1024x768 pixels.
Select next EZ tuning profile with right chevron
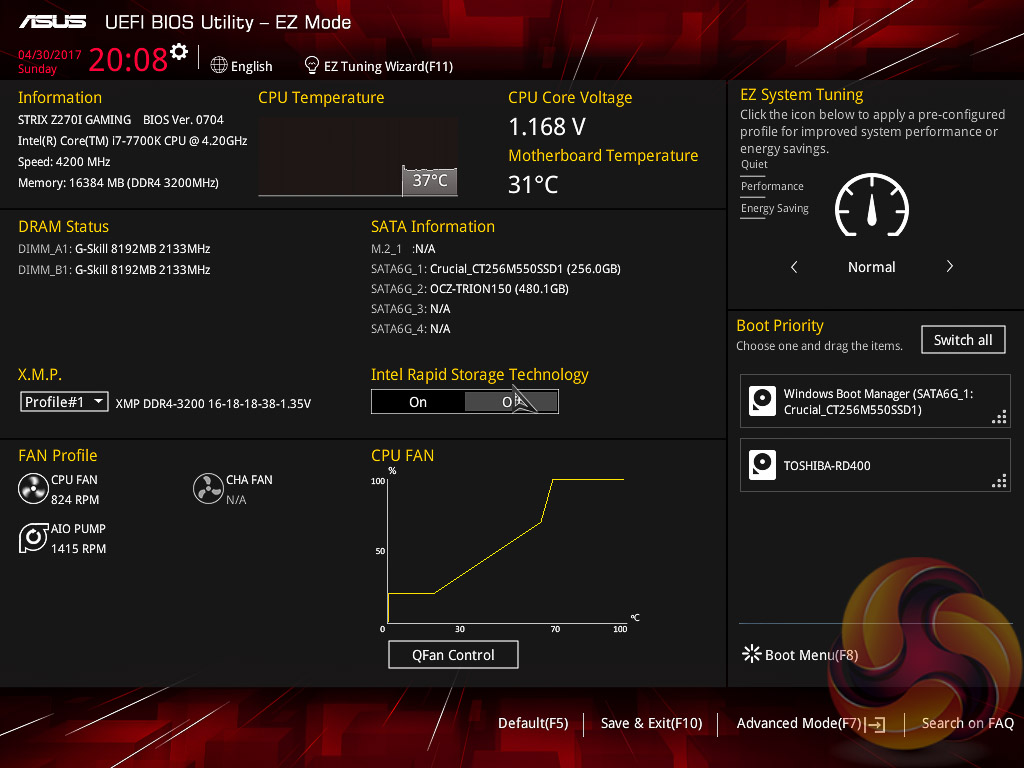click(950, 266)
